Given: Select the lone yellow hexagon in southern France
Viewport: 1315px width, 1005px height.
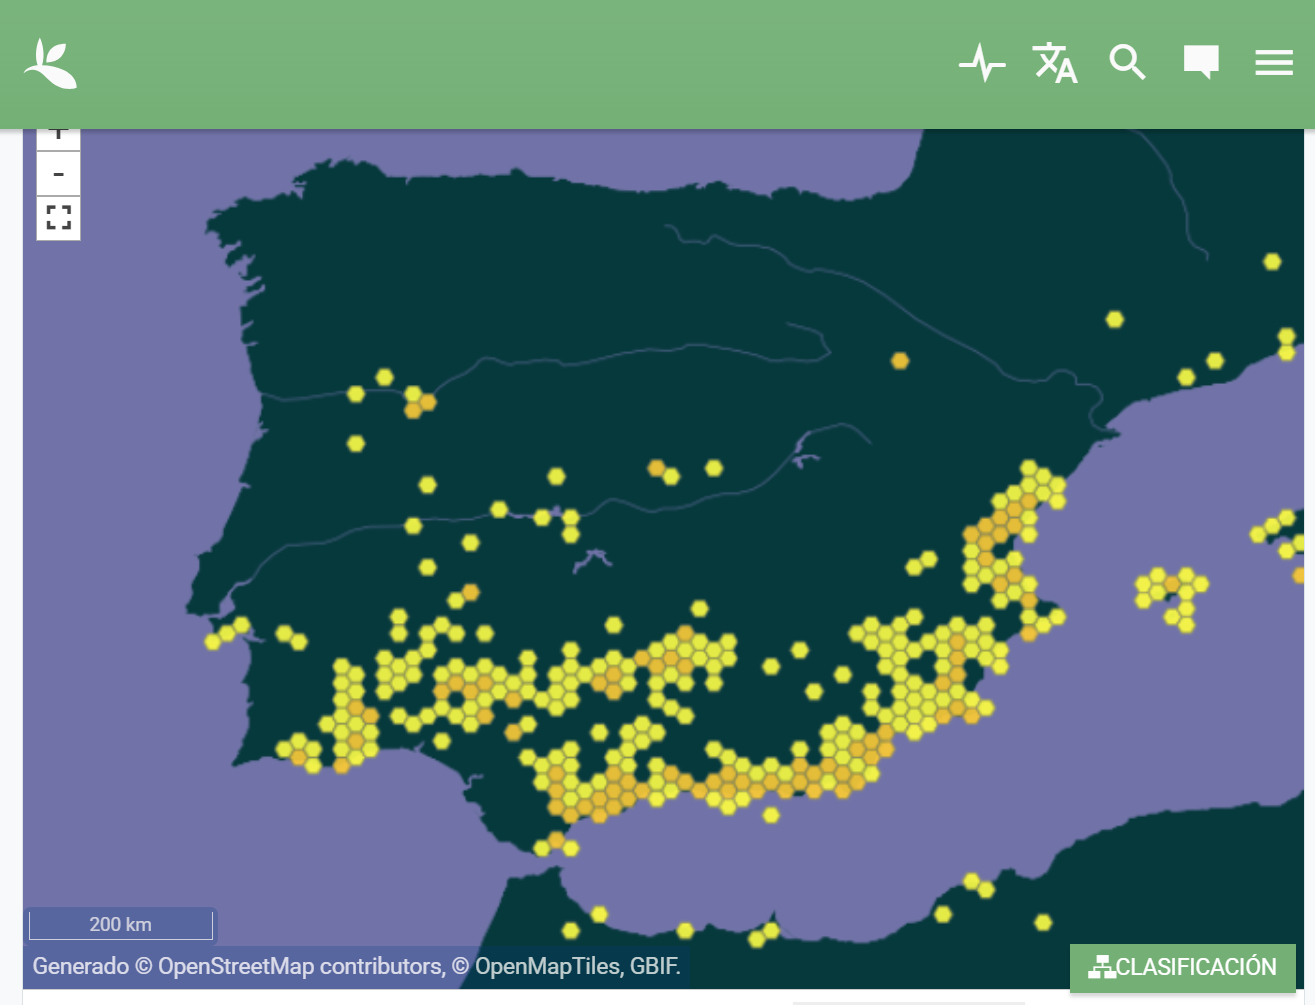Looking at the screenshot, I should coord(1272,262).
